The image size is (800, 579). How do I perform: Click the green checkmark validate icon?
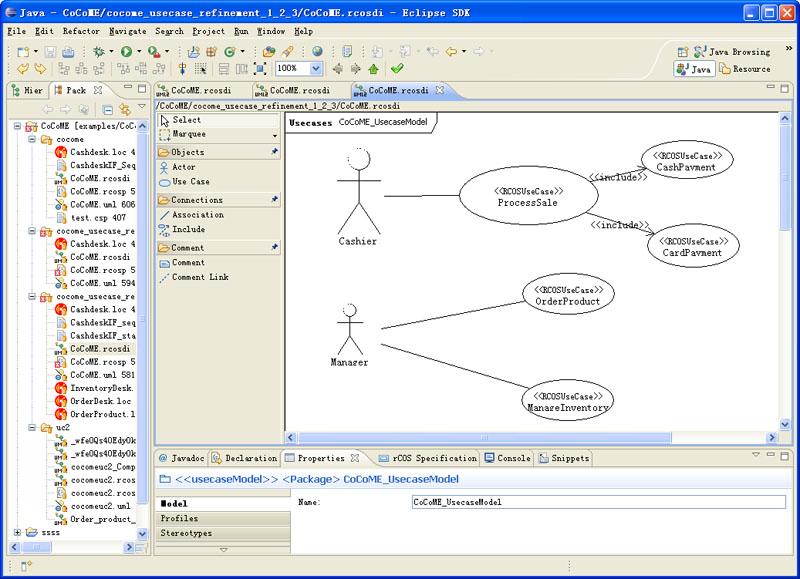click(397, 68)
